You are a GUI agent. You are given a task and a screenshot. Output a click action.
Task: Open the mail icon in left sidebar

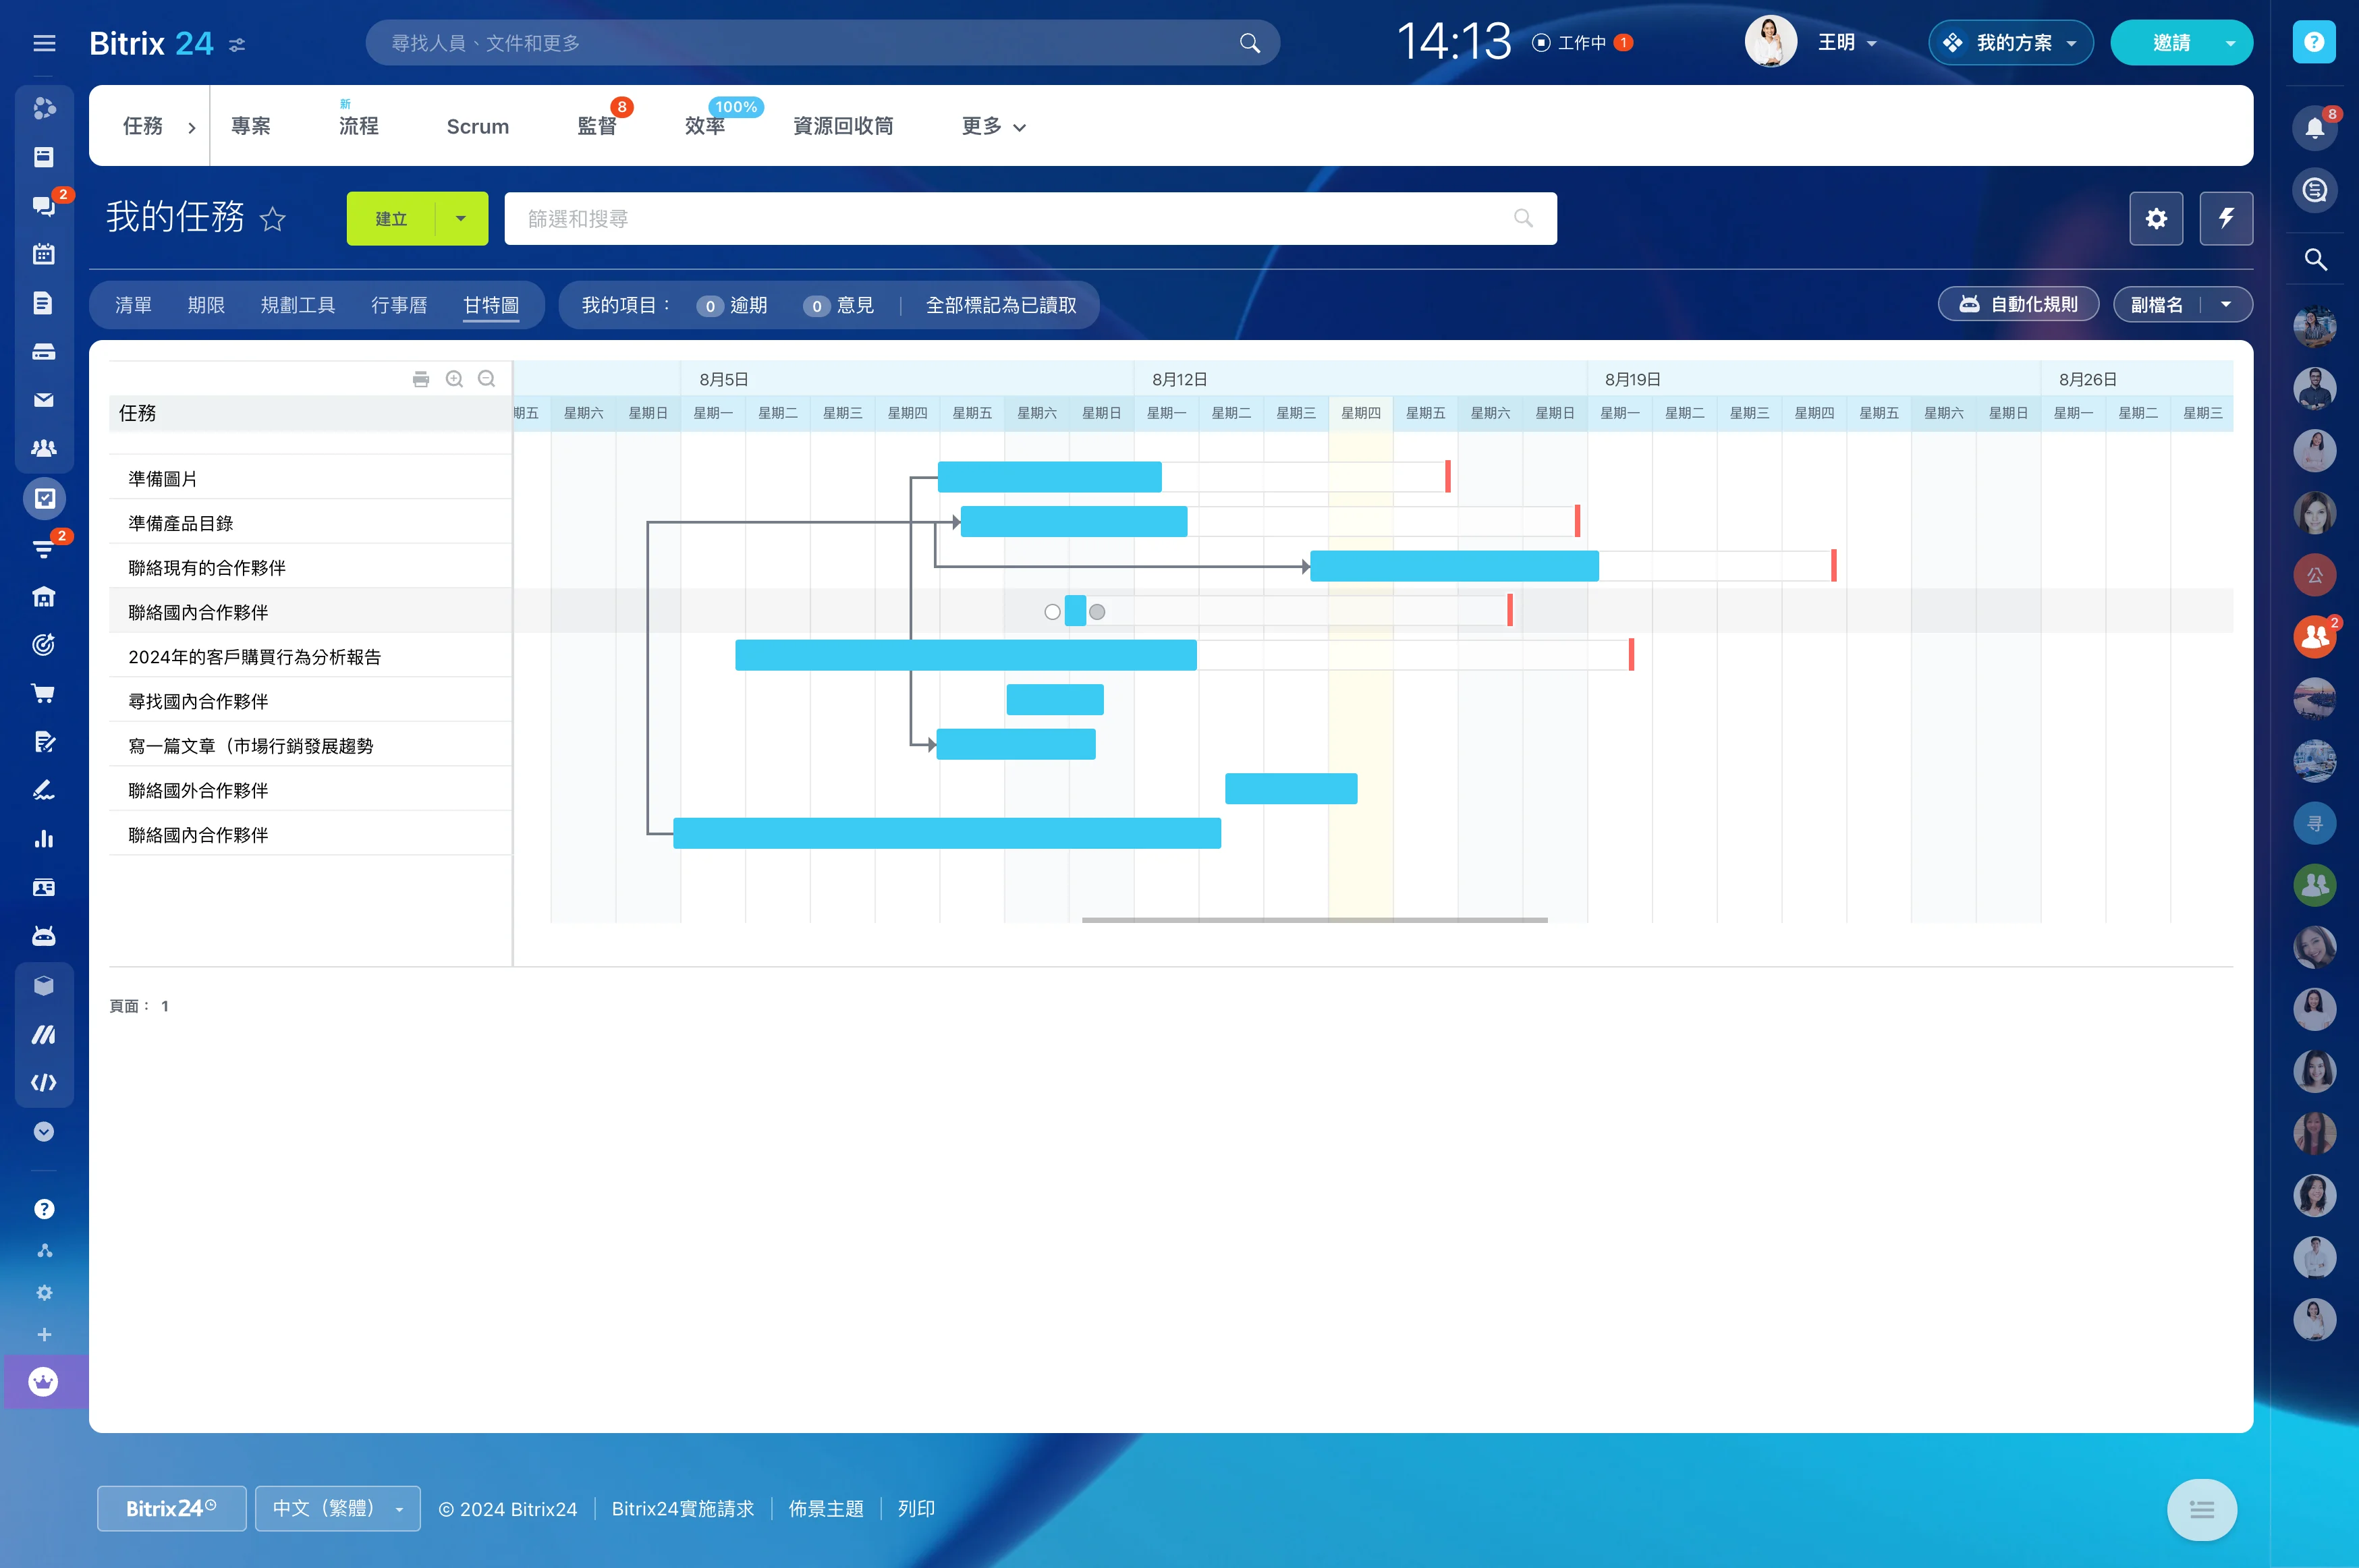44,400
